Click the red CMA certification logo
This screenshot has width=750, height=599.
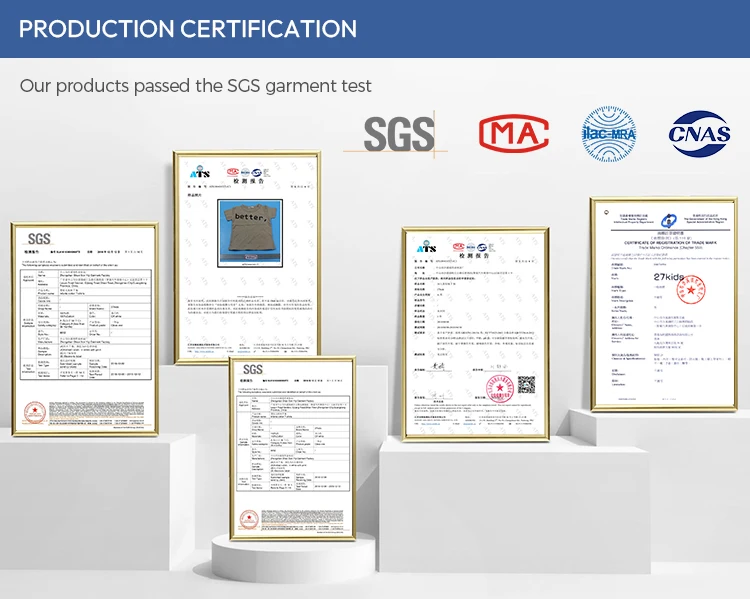tap(513, 133)
